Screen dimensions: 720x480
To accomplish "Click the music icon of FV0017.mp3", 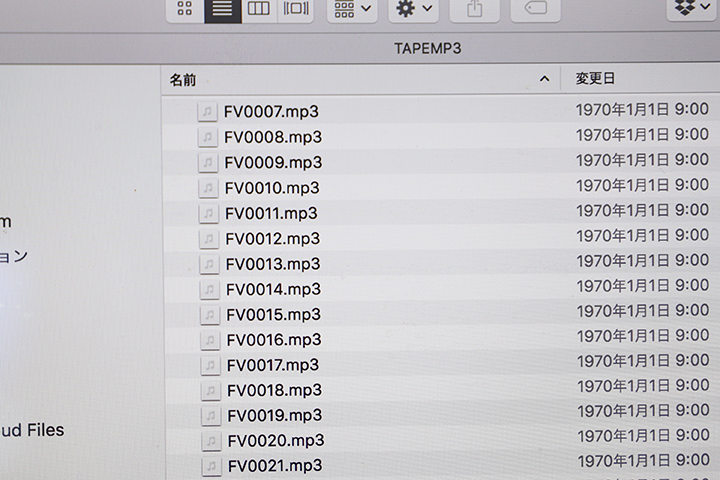I will (210, 365).
